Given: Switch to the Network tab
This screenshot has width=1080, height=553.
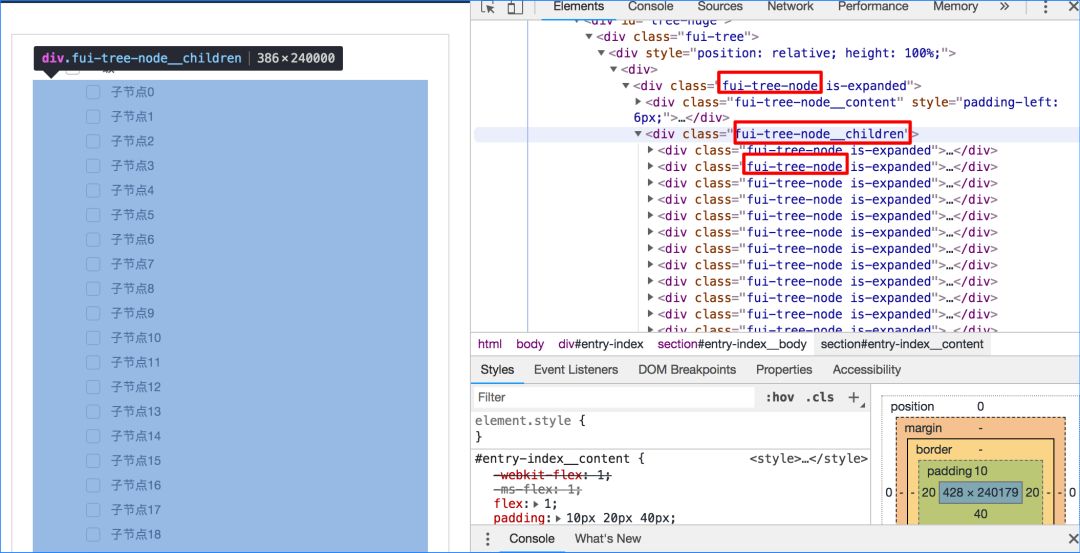Looking at the screenshot, I should pos(790,7).
